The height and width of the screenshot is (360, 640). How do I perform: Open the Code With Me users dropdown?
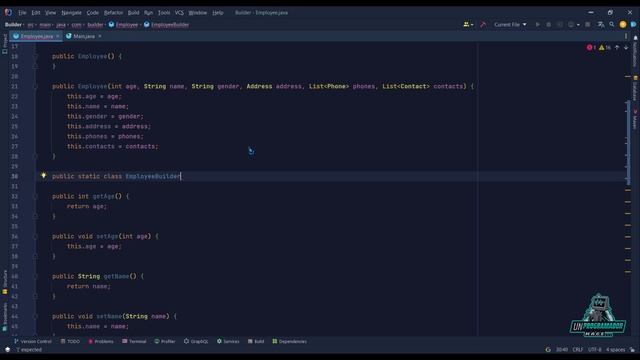click(x=468, y=24)
